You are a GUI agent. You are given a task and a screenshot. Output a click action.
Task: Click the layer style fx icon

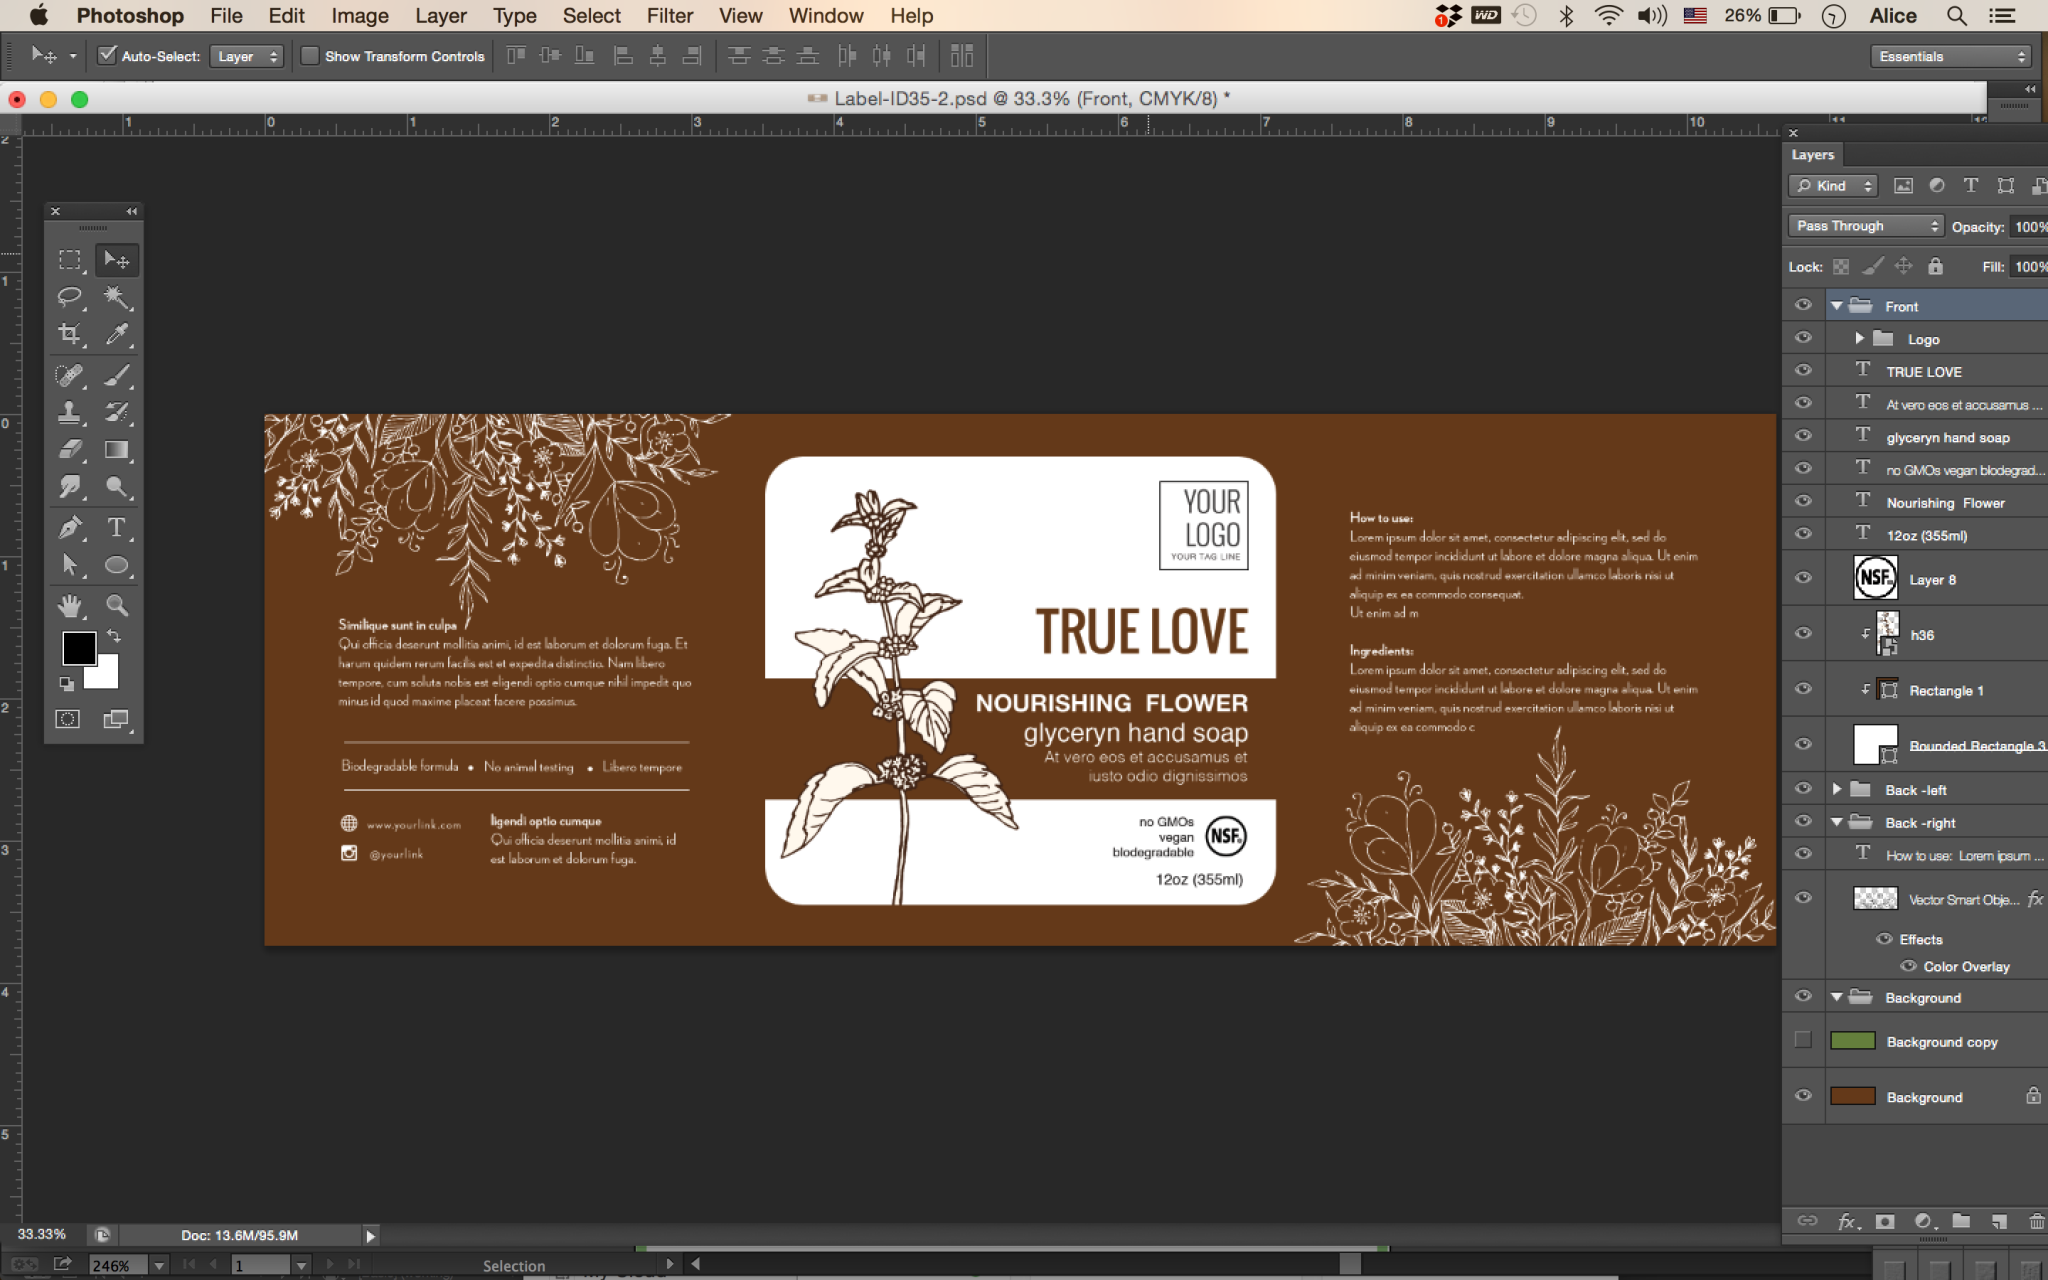coord(1846,1221)
